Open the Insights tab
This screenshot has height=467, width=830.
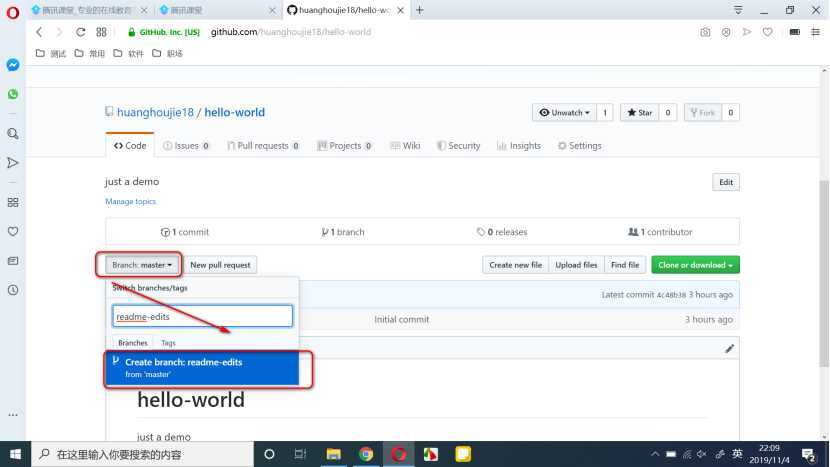click(519, 146)
